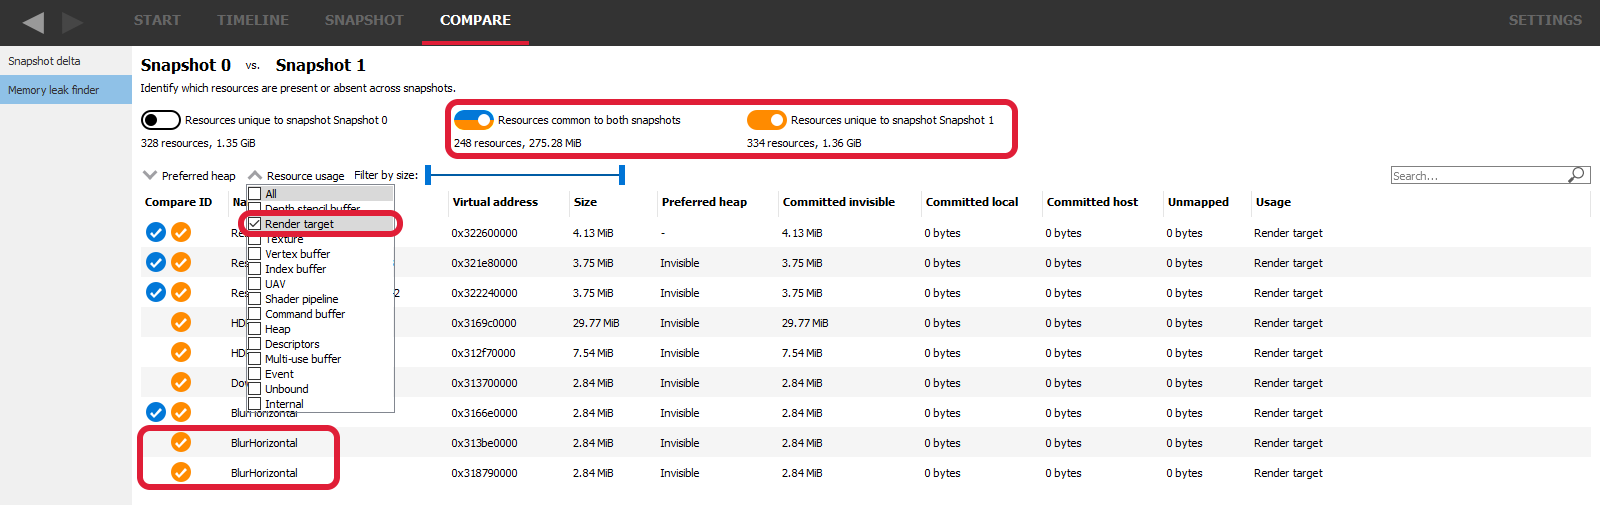This screenshot has height=505, width=1600.
Task: Turn off resources common to both snapshots
Action: pos(473,120)
